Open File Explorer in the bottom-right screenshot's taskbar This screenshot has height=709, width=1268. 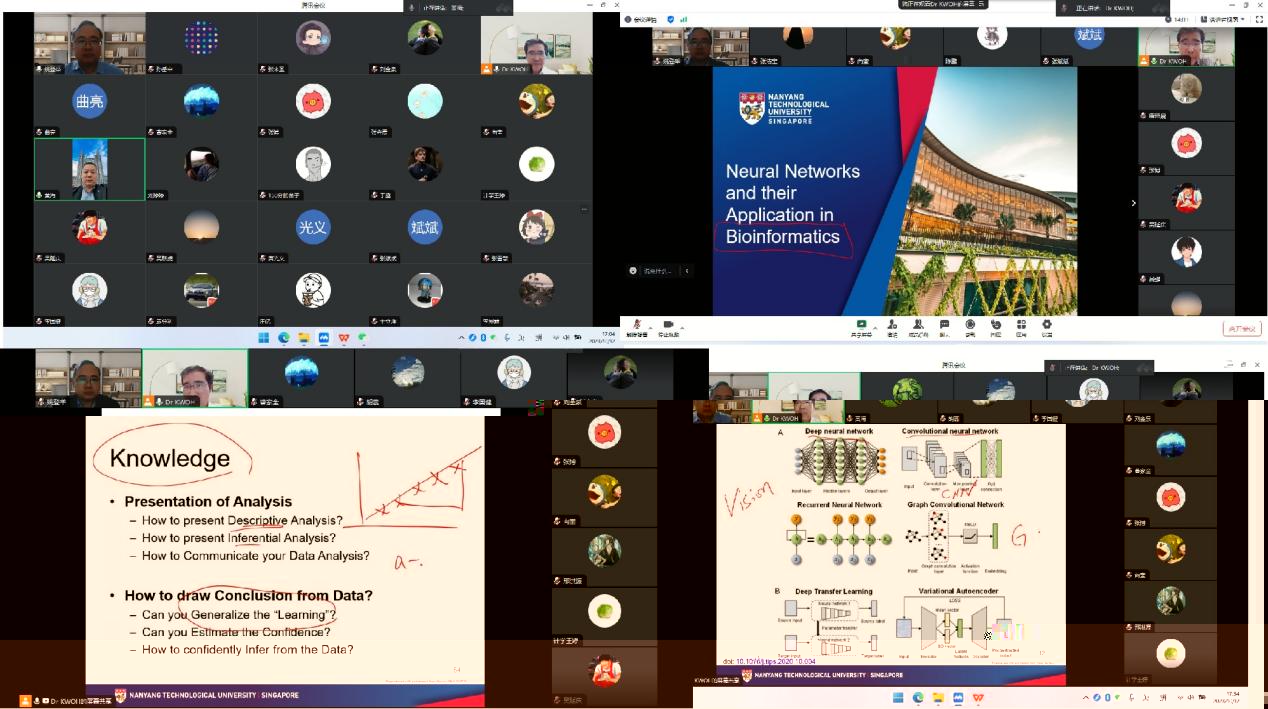938,698
